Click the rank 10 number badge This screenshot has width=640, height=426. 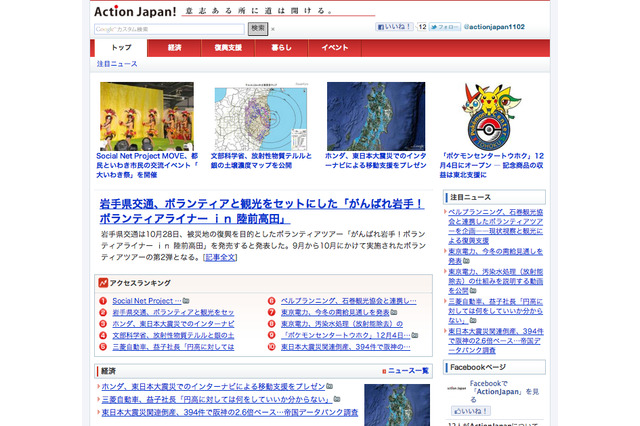[x=271, y=347]
